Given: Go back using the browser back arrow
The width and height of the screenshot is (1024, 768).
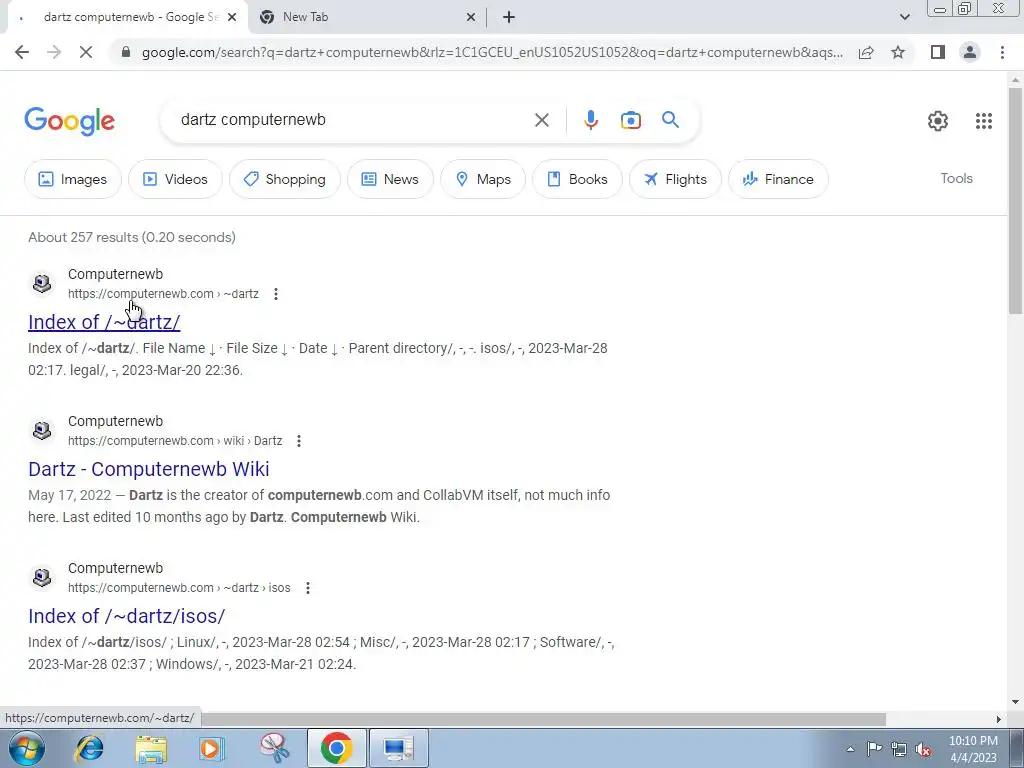Looking at the screenshot, I should tap(22, 52).
